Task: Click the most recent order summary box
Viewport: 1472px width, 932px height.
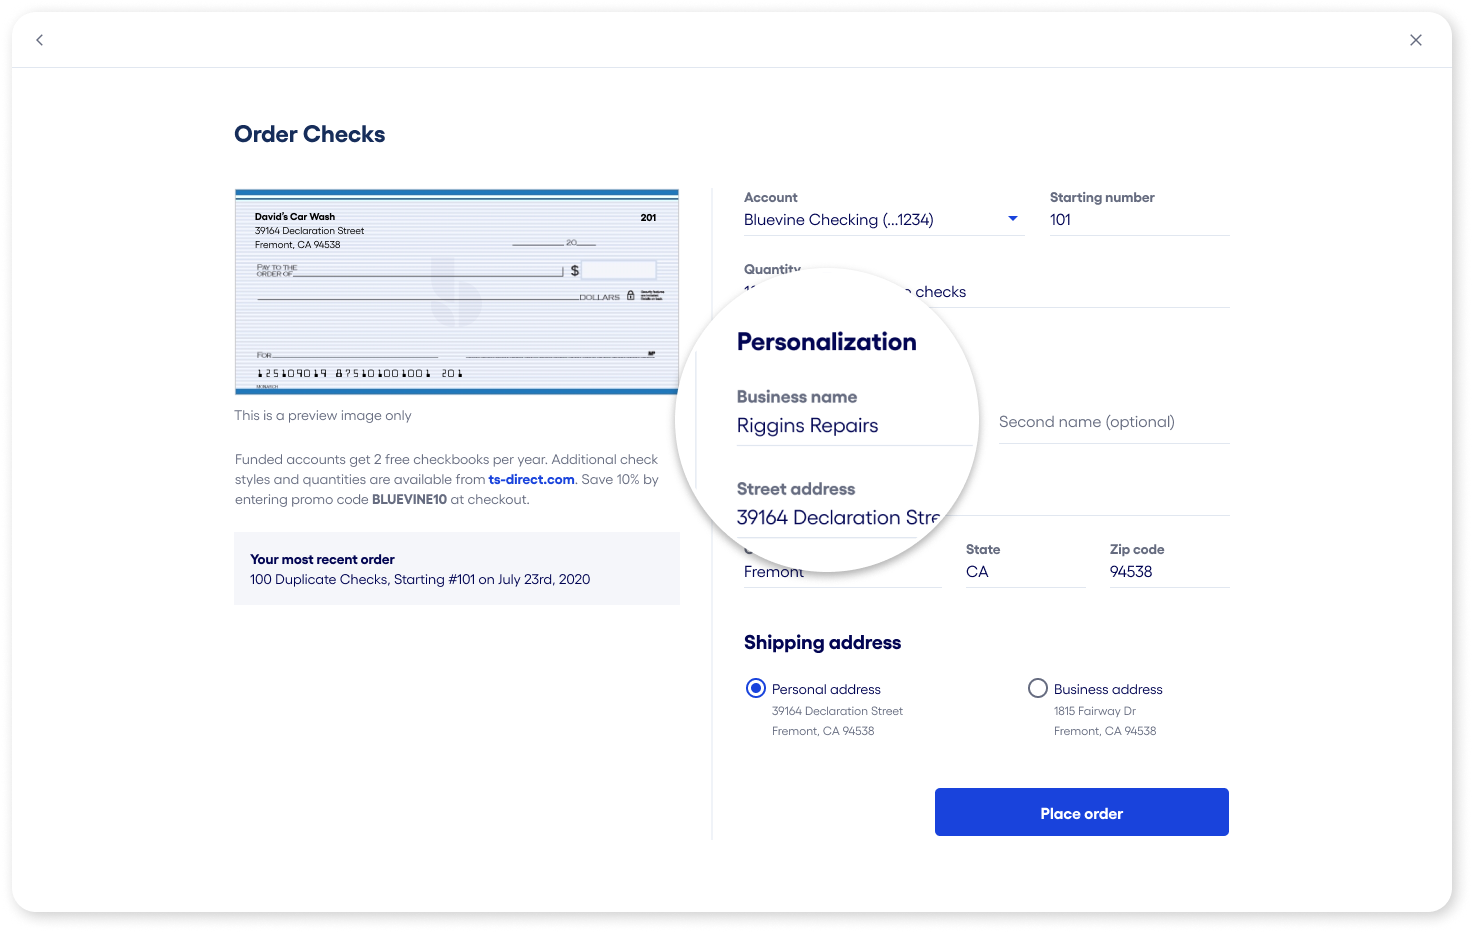Action: click(x=456, y=569)
